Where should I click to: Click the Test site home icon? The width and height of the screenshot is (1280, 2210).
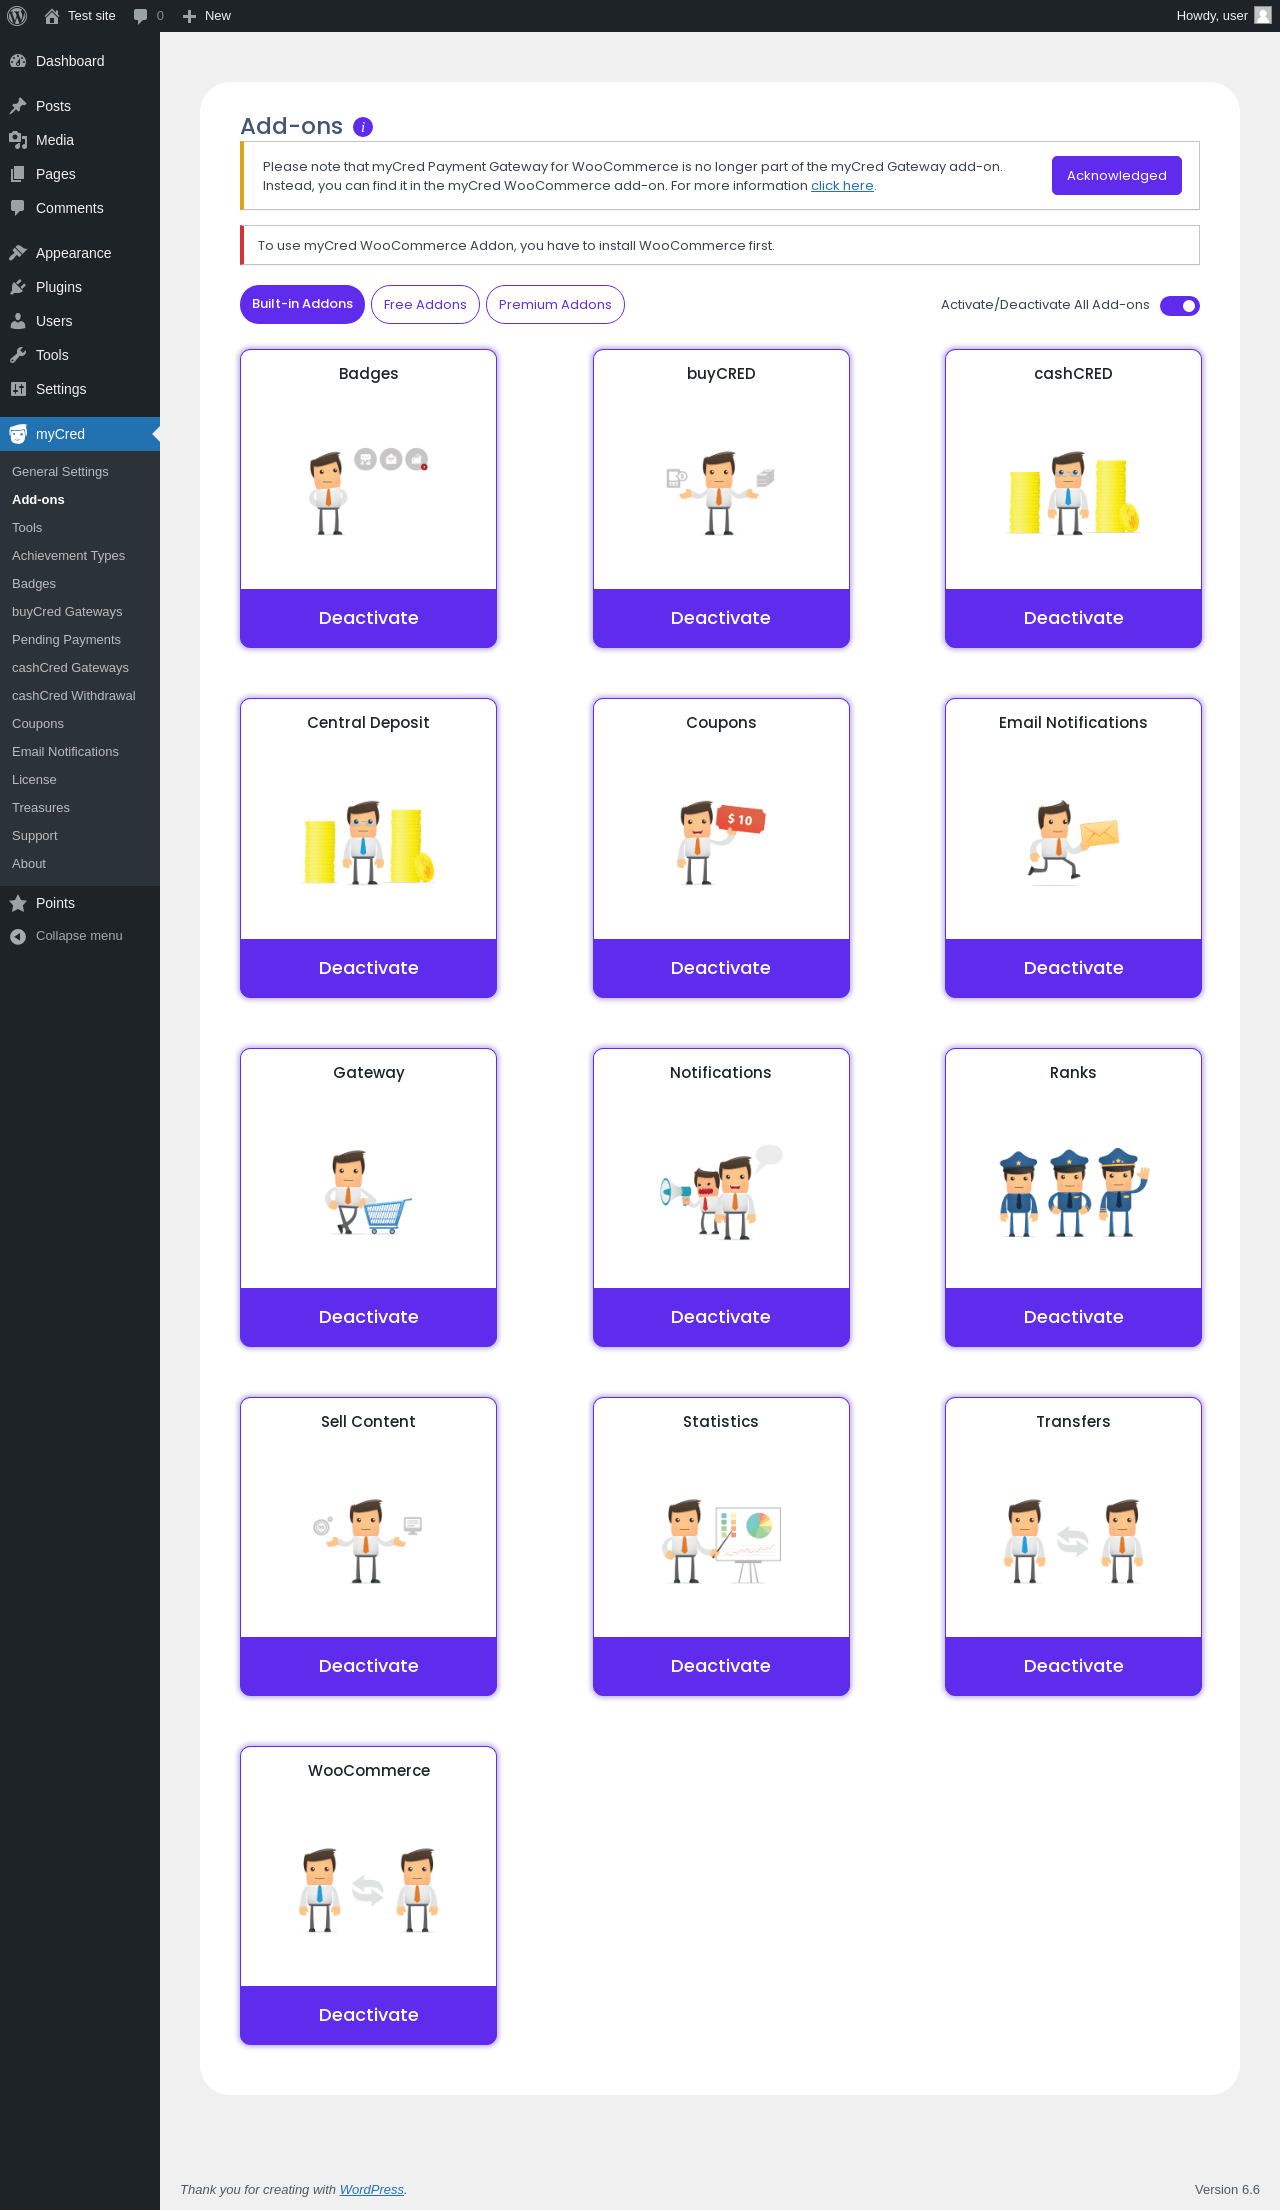52,16
